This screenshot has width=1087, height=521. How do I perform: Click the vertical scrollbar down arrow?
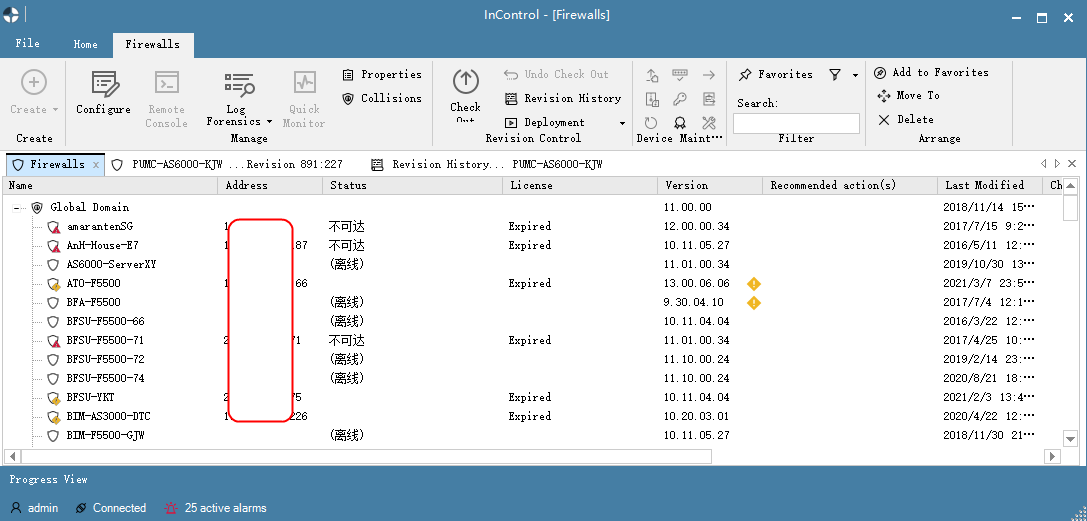pyautogui.click(x=1070, y=439)
